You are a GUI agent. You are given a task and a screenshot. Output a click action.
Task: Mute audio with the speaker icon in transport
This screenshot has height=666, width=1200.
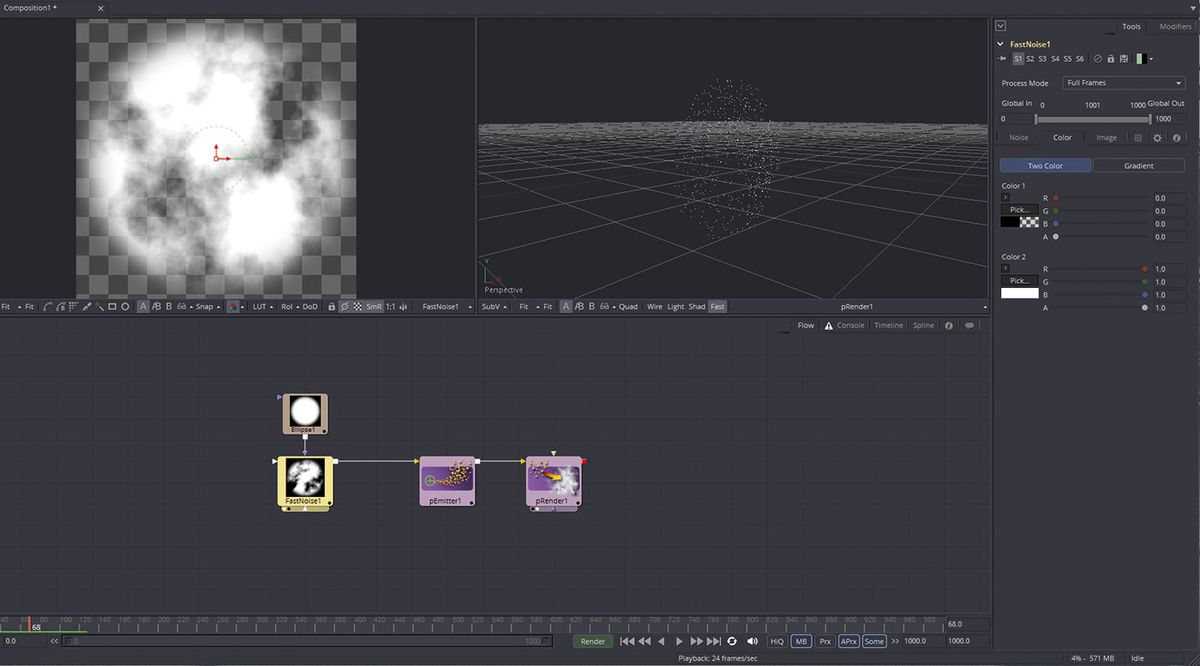(x=752, y=641)
